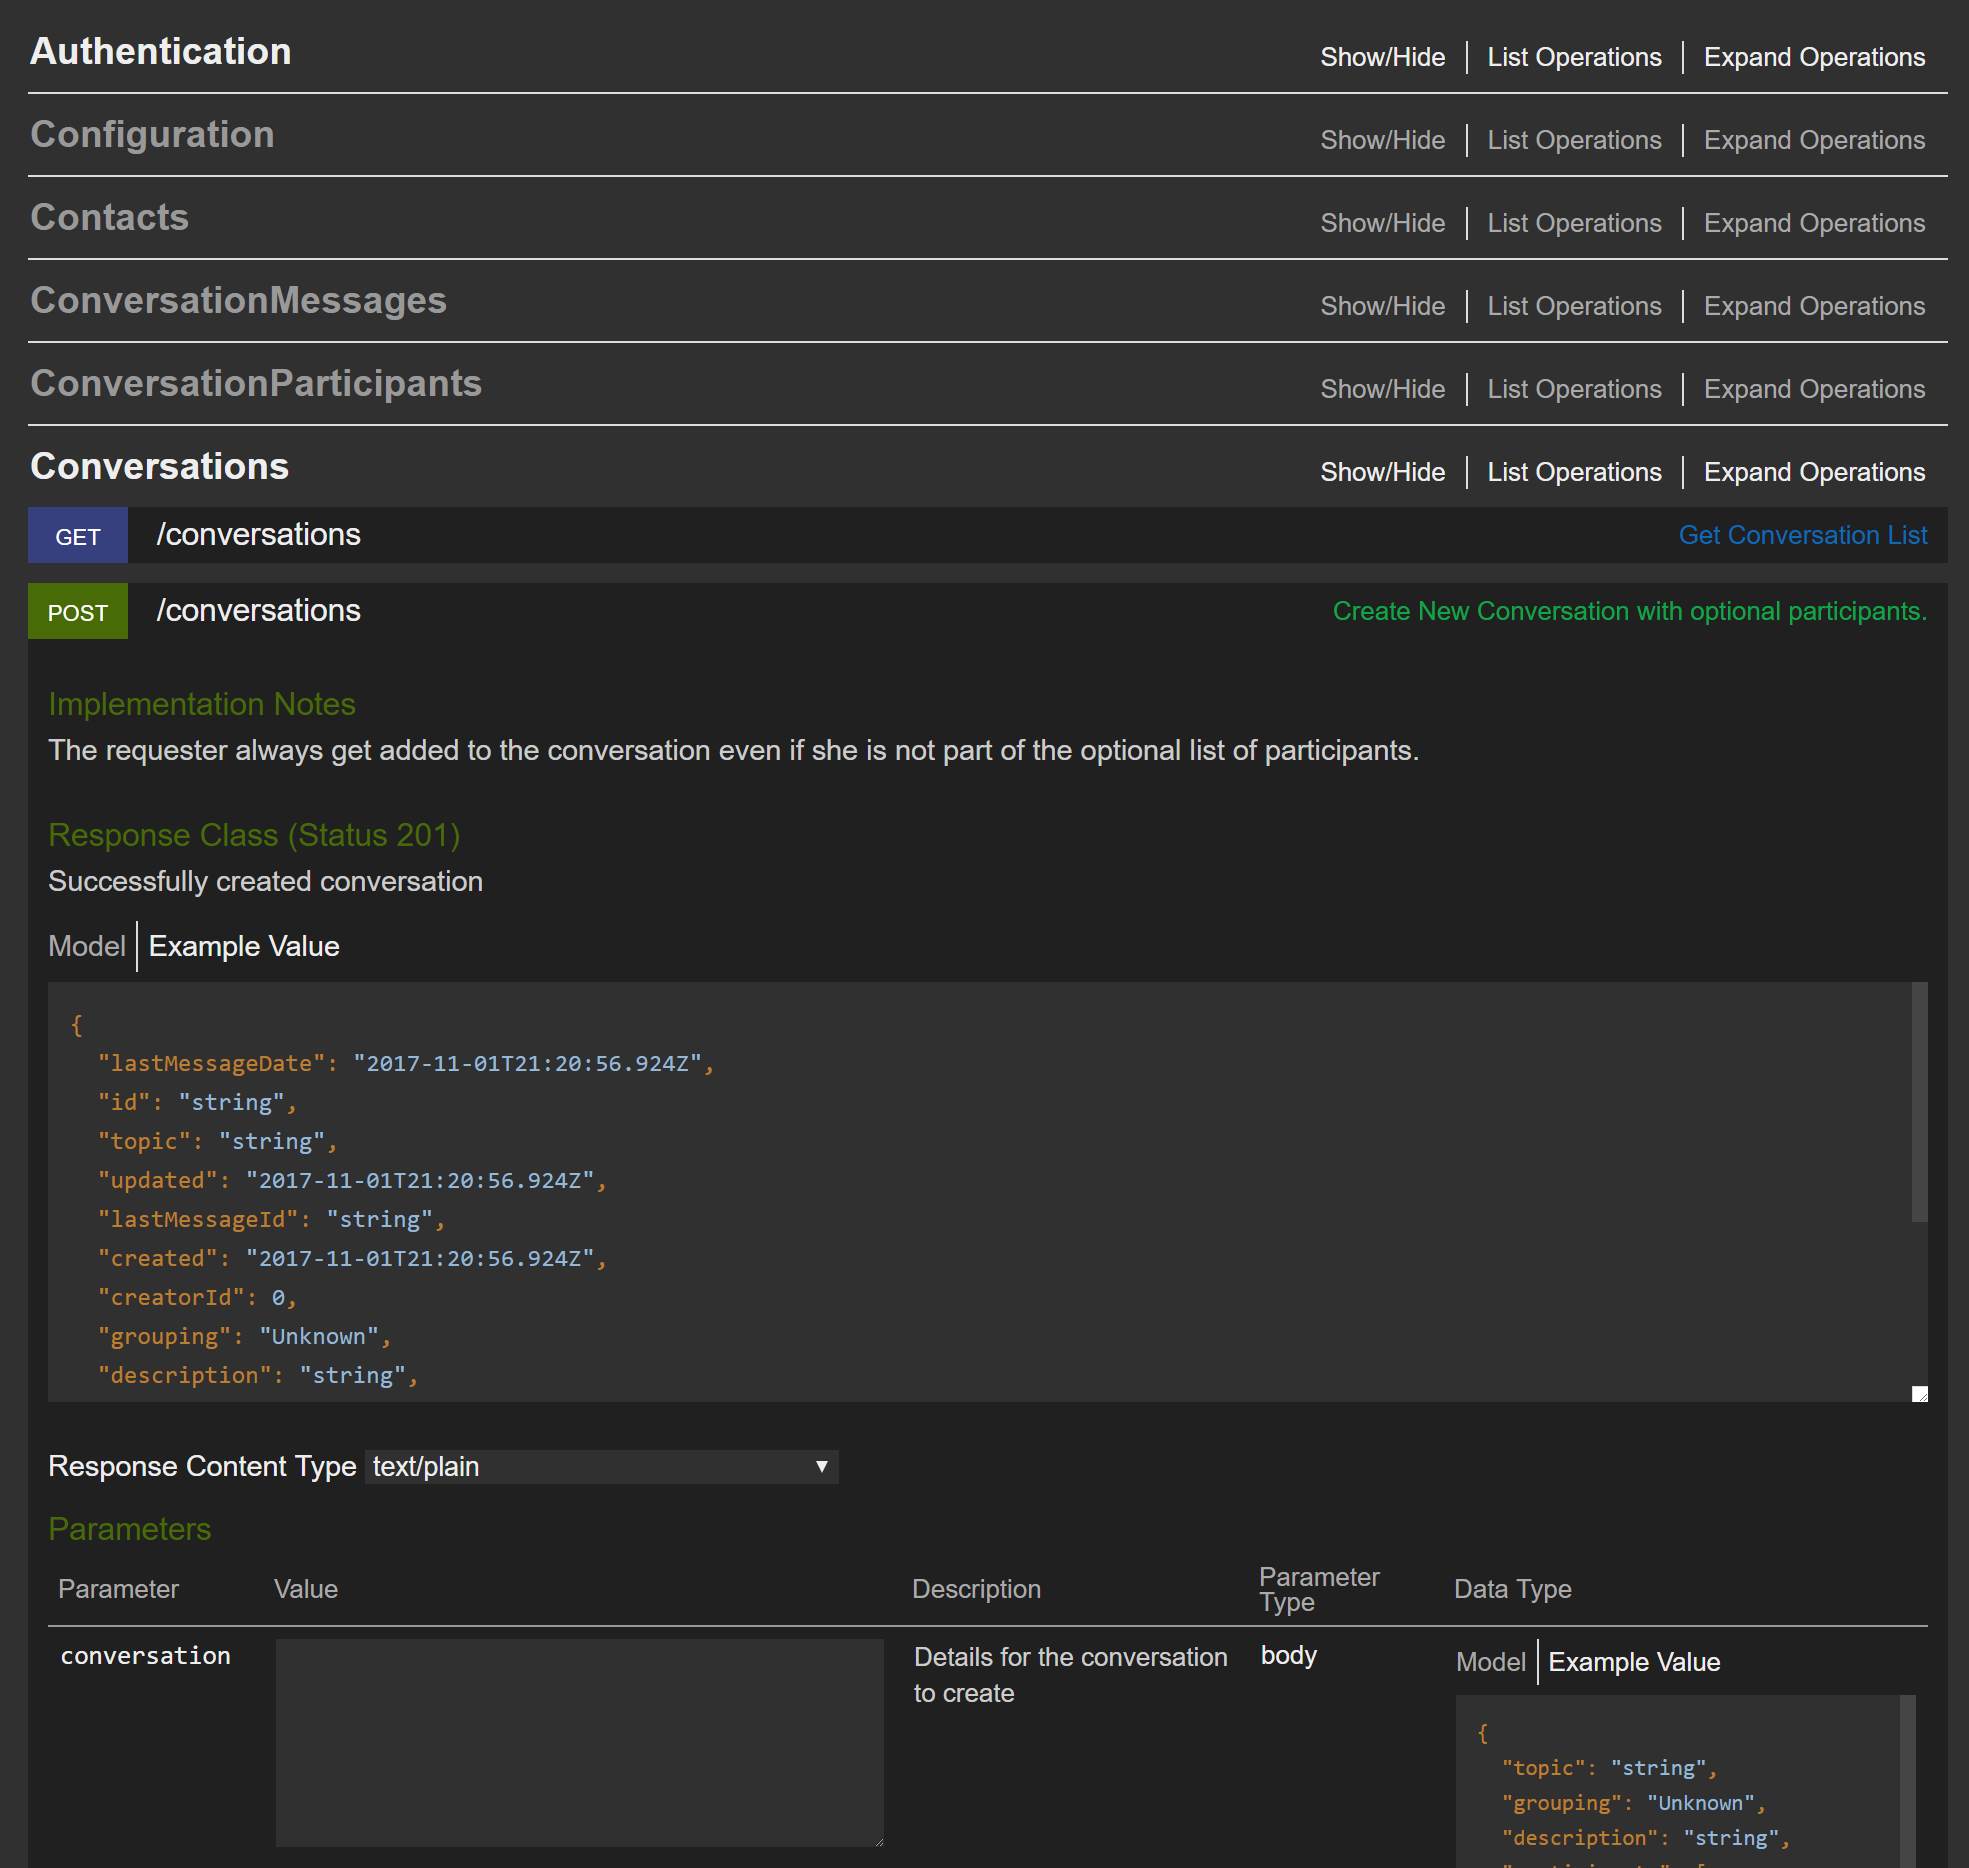Toggle Show/Hide for Conversations
Screen dimensions: 1969x1868
click(1382, 472)
